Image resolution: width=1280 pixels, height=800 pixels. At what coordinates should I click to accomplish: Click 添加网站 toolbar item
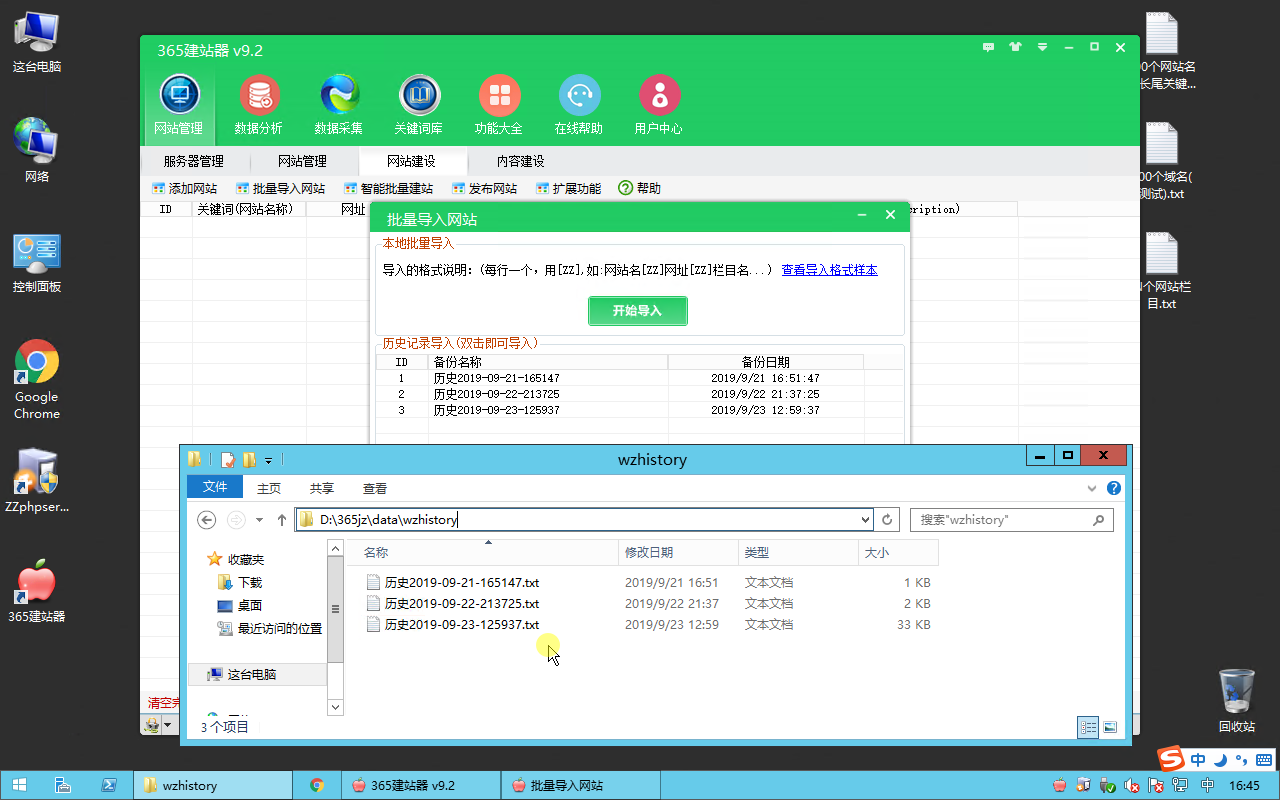tap(184, 188)
